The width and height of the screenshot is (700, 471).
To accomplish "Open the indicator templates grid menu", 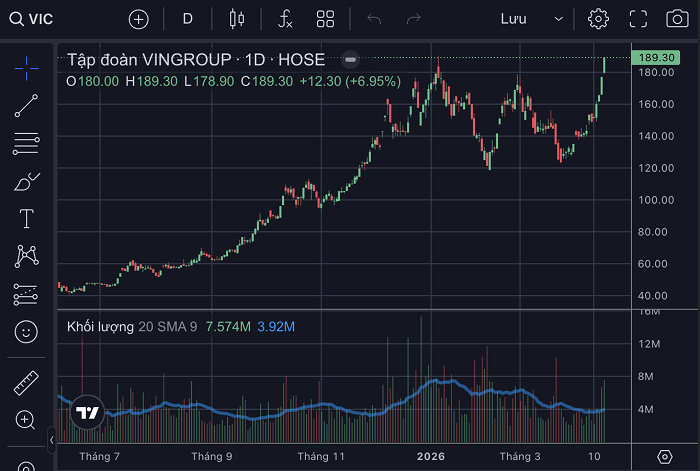I will pos(325,18).
